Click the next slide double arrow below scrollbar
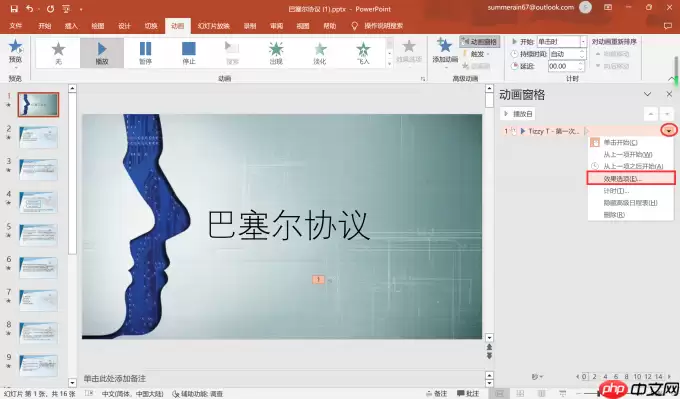Viewport: 680px width, 399px height. coord(489,356)
